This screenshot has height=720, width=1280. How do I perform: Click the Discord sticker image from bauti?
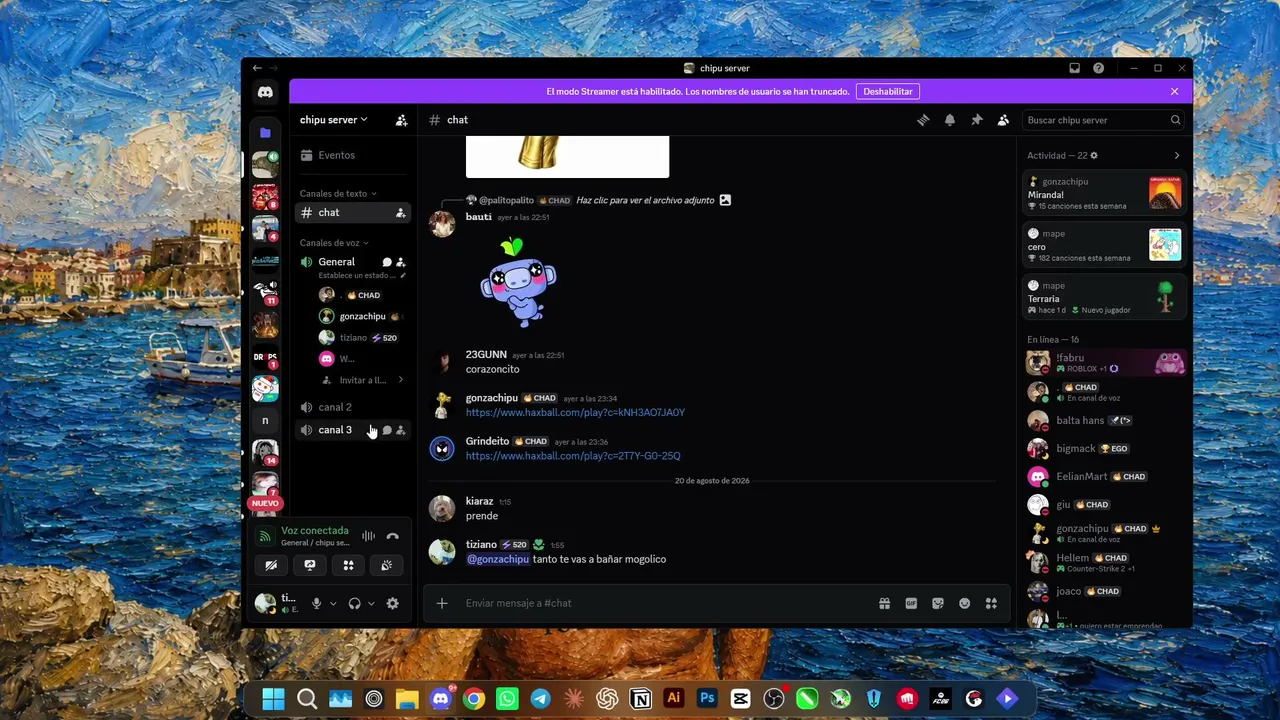tap(518, 282)
